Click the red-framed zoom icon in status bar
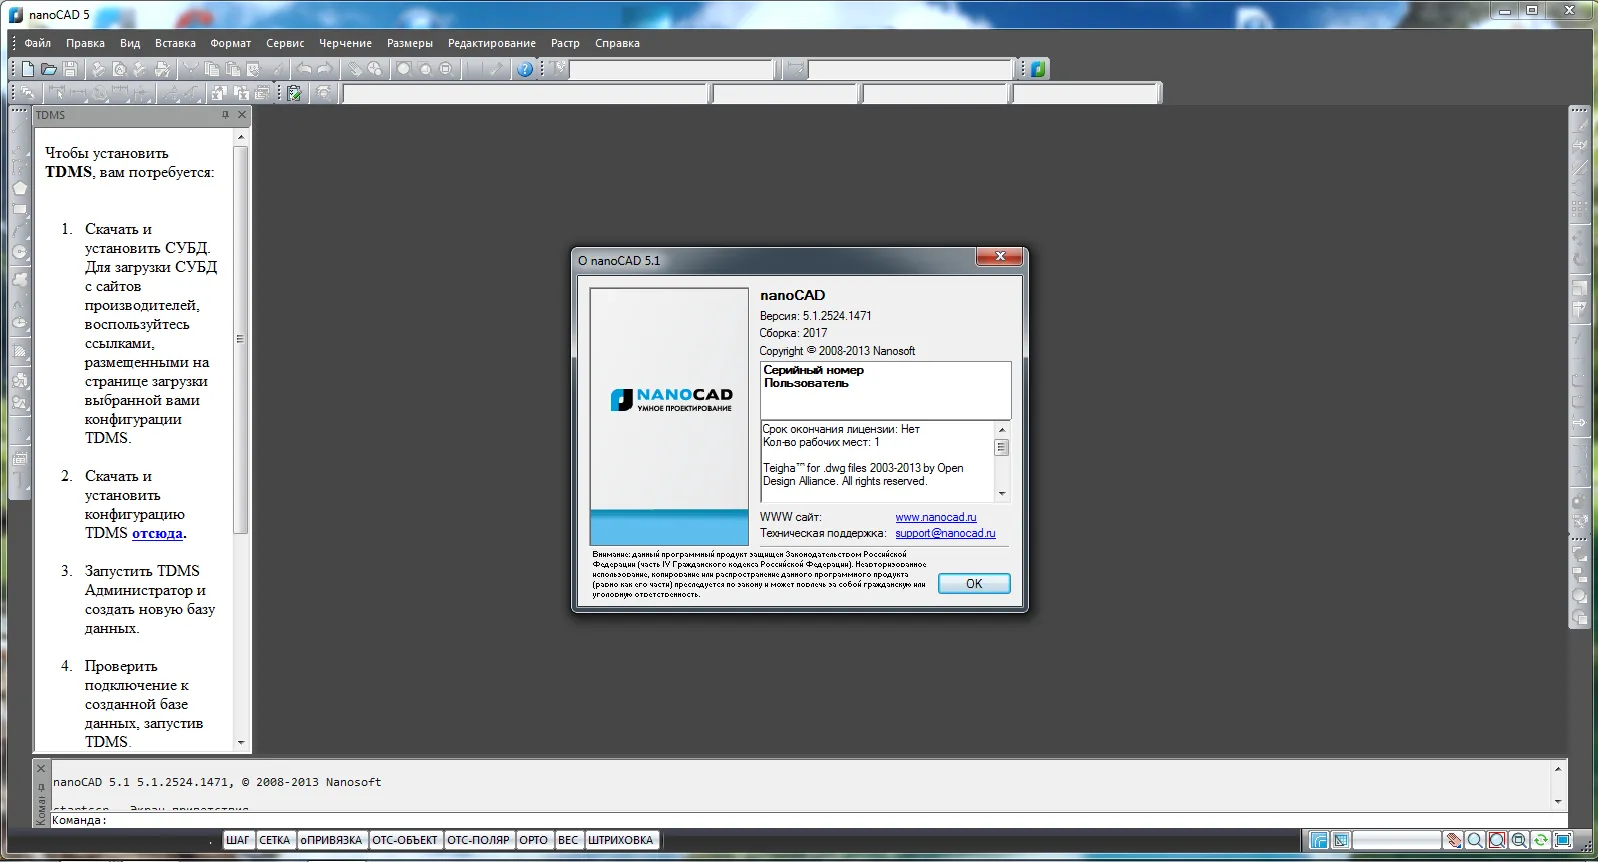Image resolution: width=1598 pixels, height=862 pixels. pos(1497,840)
